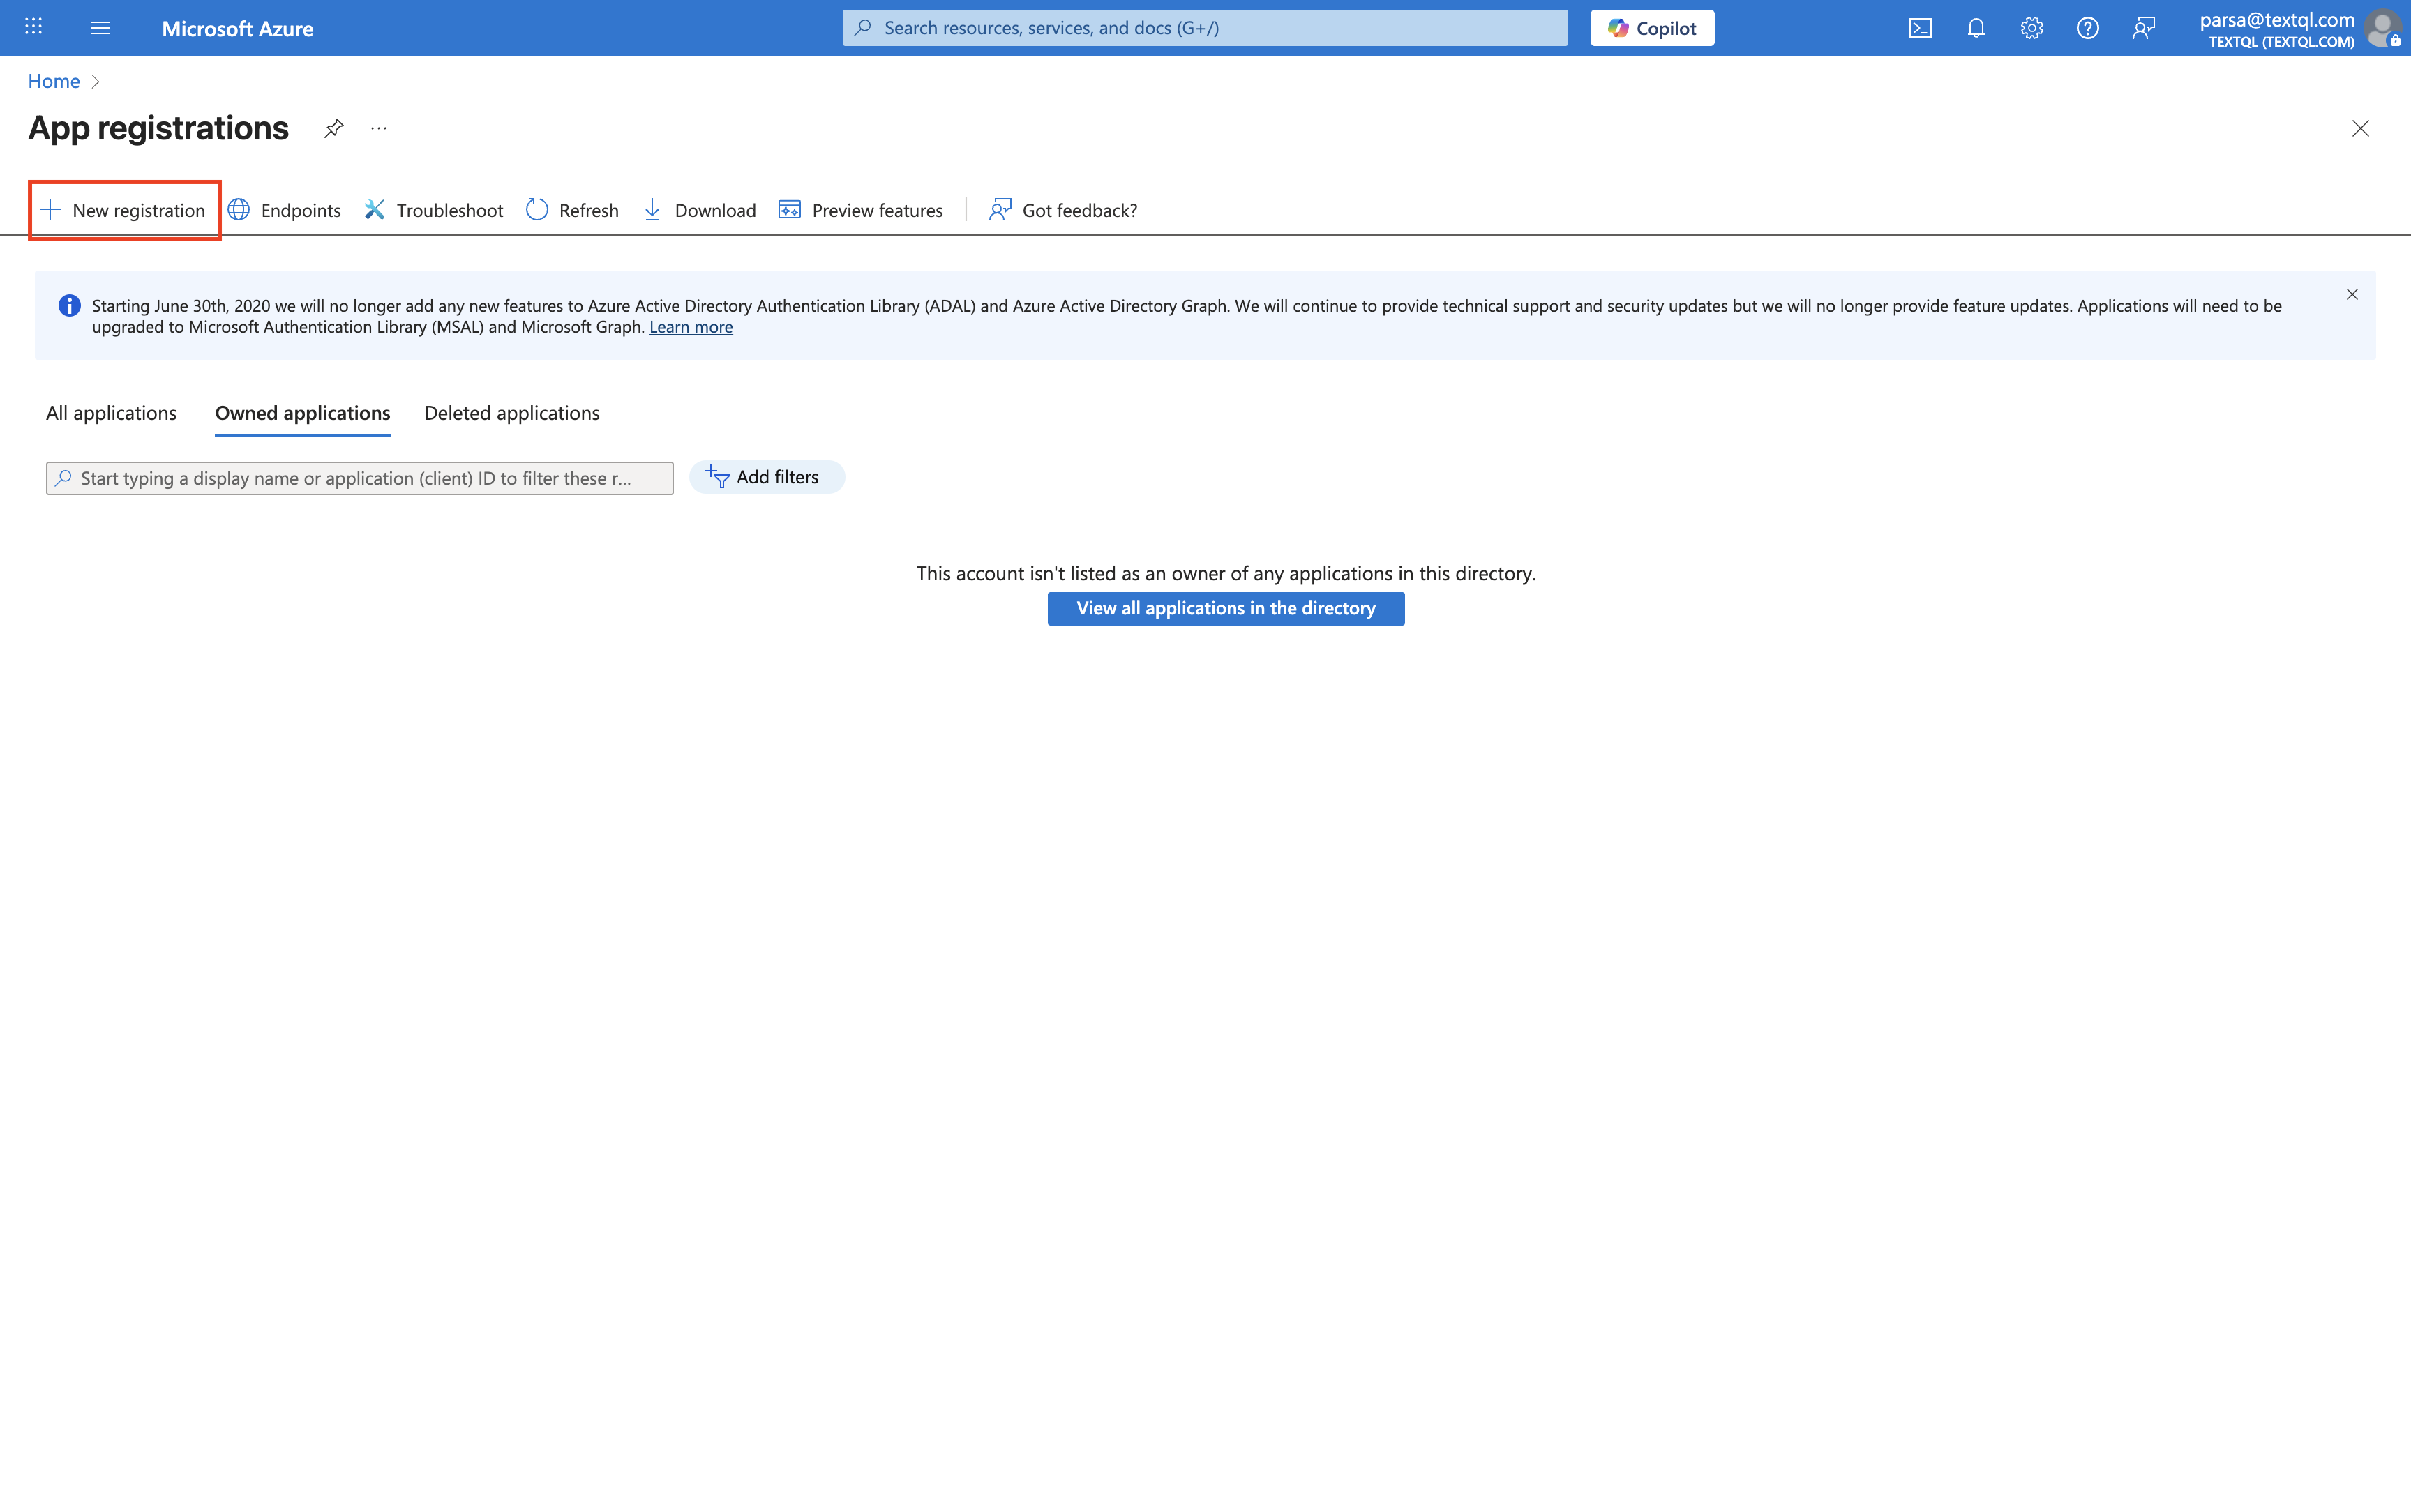
Task: Focus the display name filter field
Action: (x=360, y=478)
